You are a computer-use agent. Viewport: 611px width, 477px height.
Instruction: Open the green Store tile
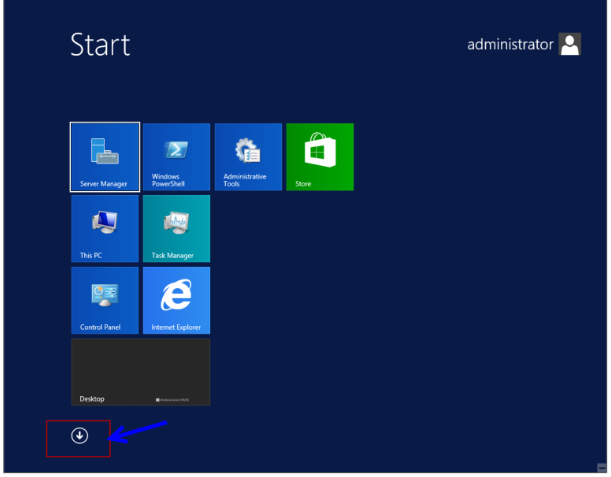320,155
